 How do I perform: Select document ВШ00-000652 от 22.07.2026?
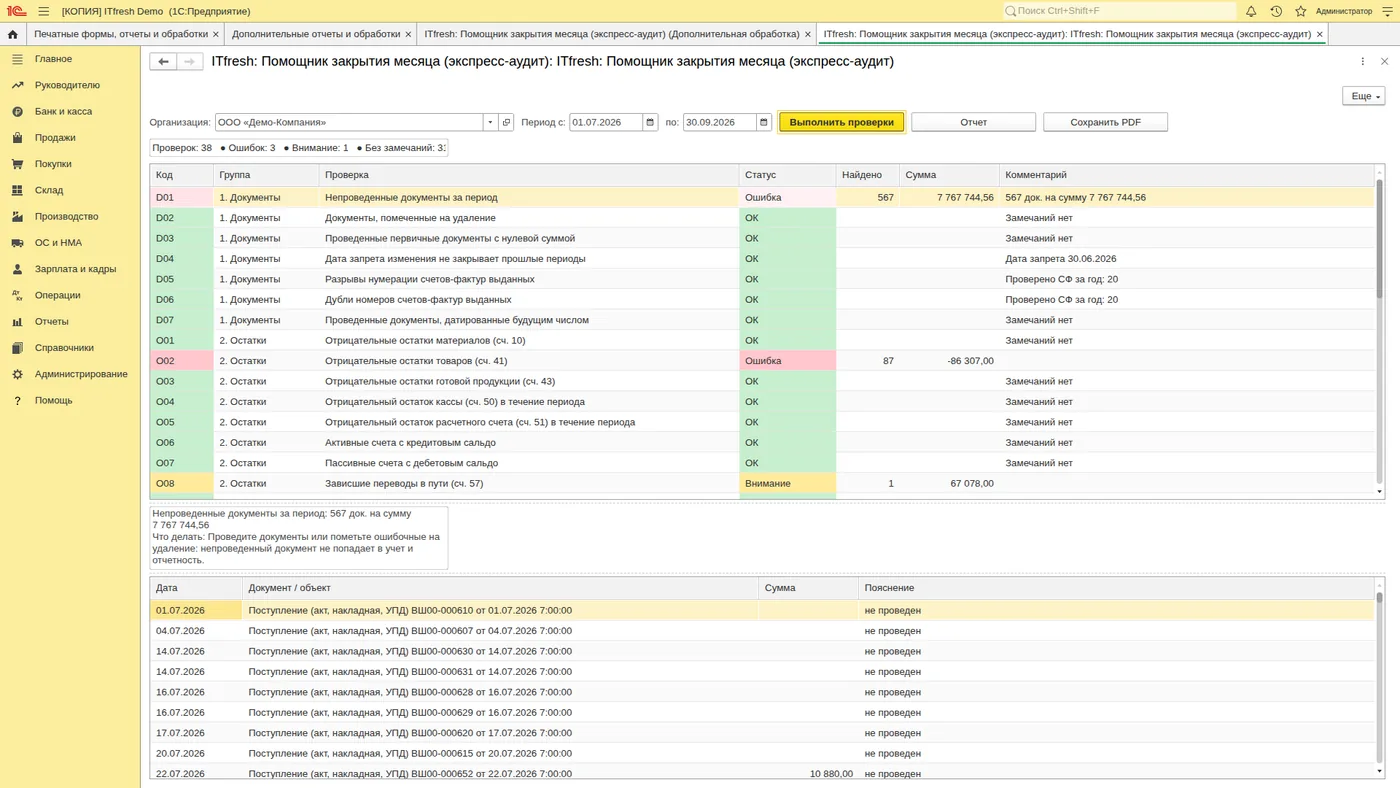[x=763, y=774]
